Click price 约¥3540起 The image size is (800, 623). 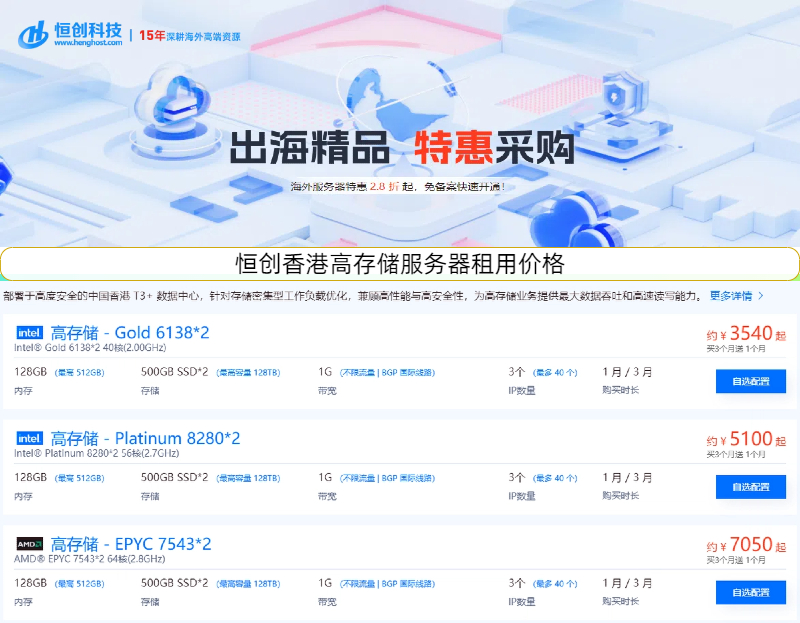click(746, 334)
